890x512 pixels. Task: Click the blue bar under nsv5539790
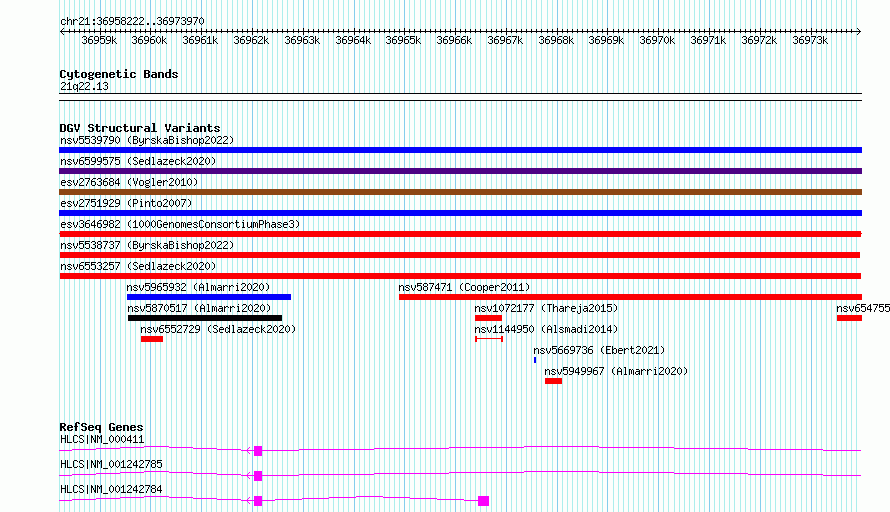tap(460, 150)
